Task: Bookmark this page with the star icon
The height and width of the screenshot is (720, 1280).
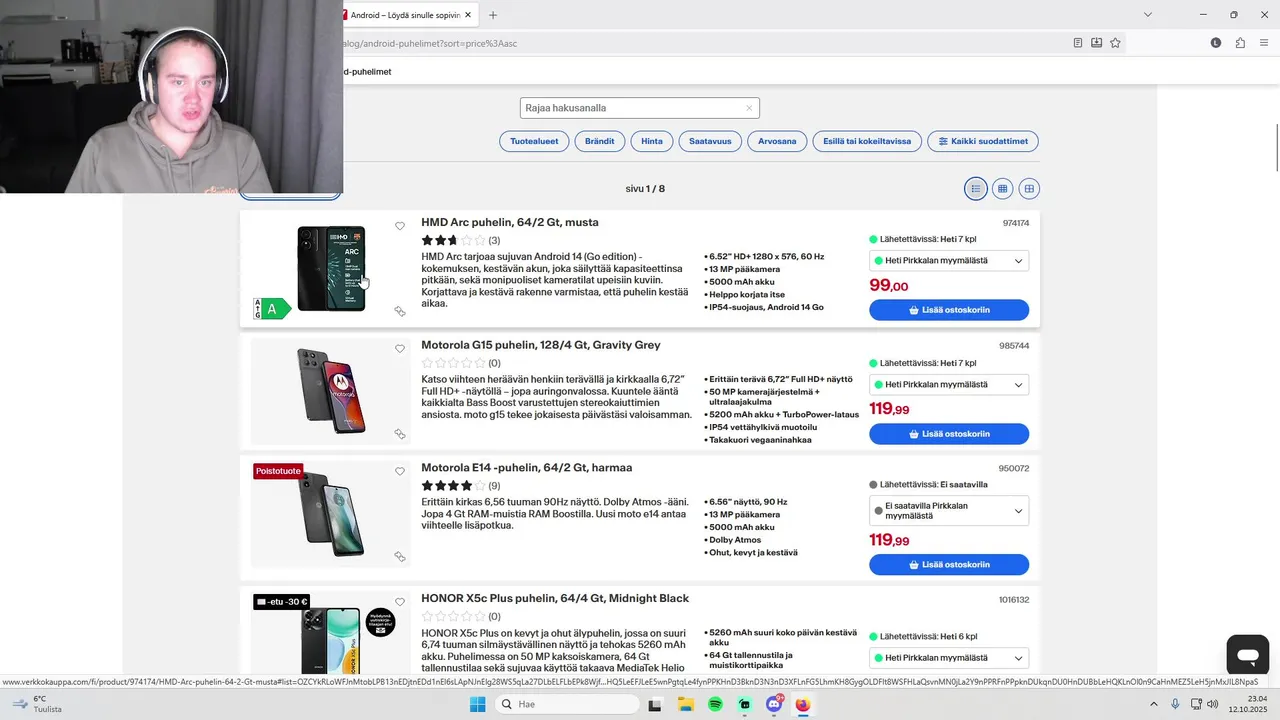Action: (1115, 43)
